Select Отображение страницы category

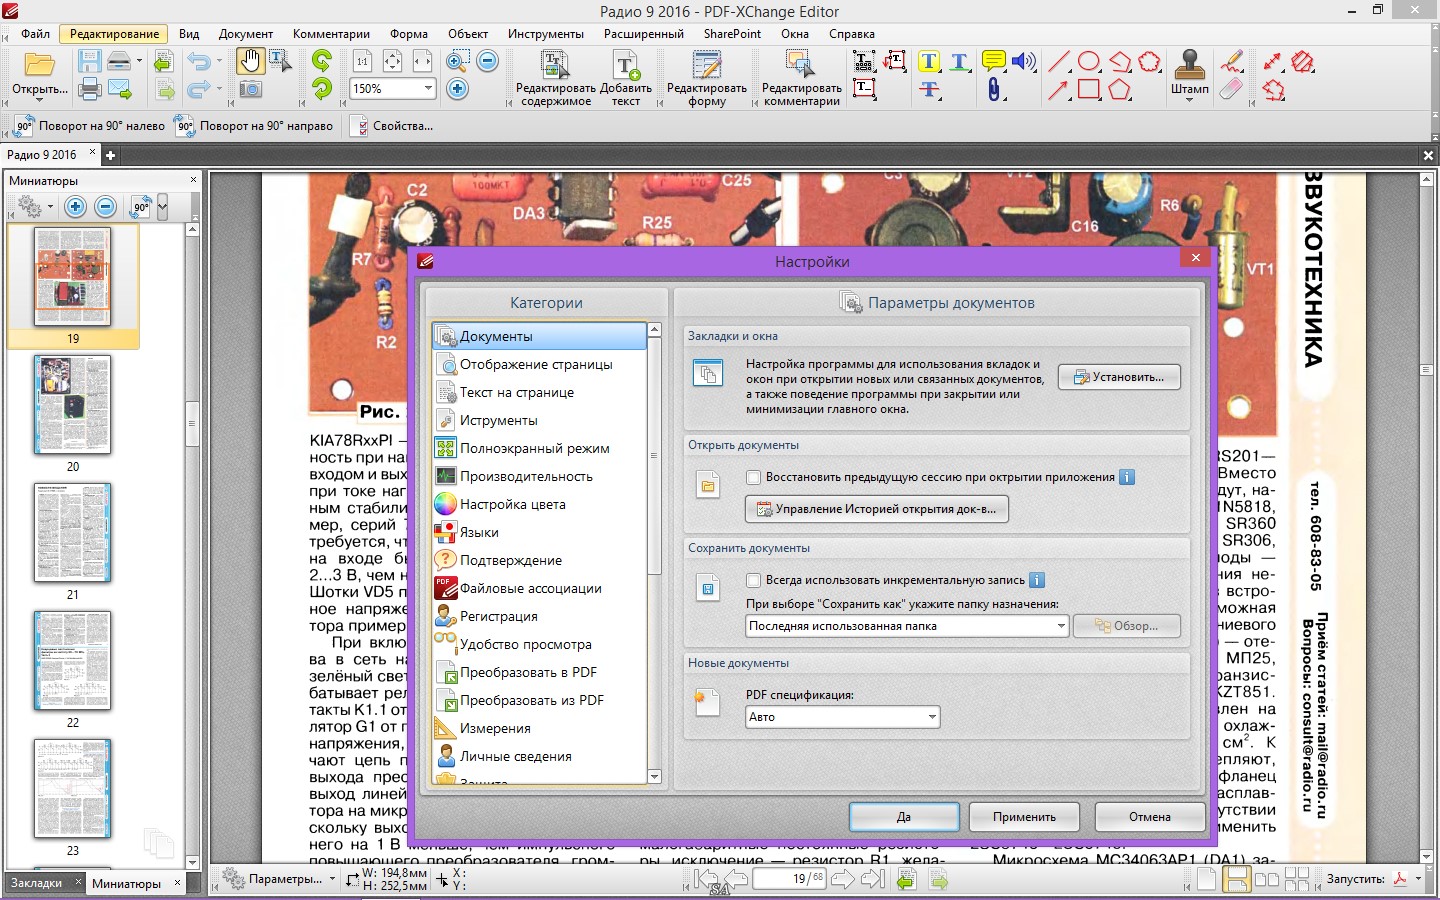540,365
